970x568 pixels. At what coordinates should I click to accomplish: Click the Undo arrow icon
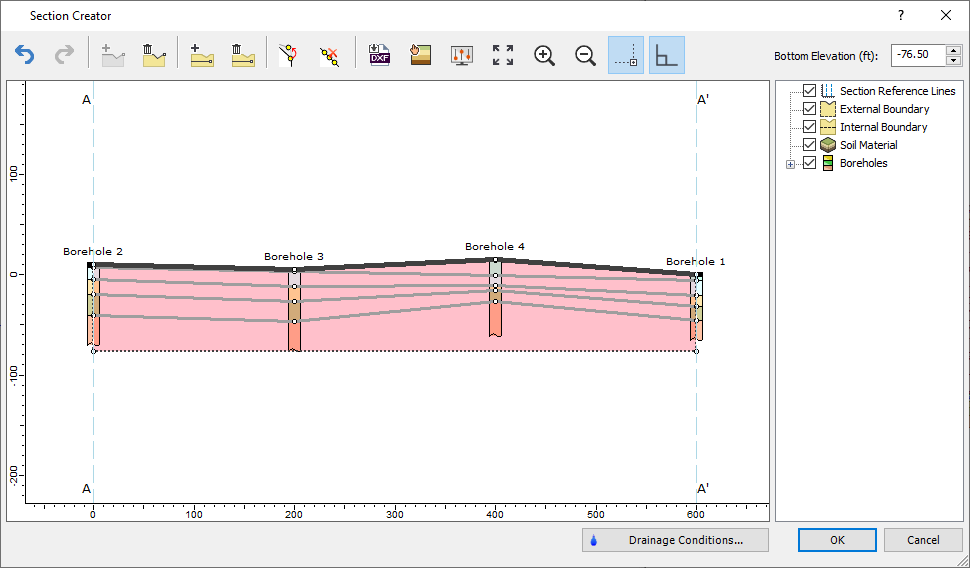point(24,55)
